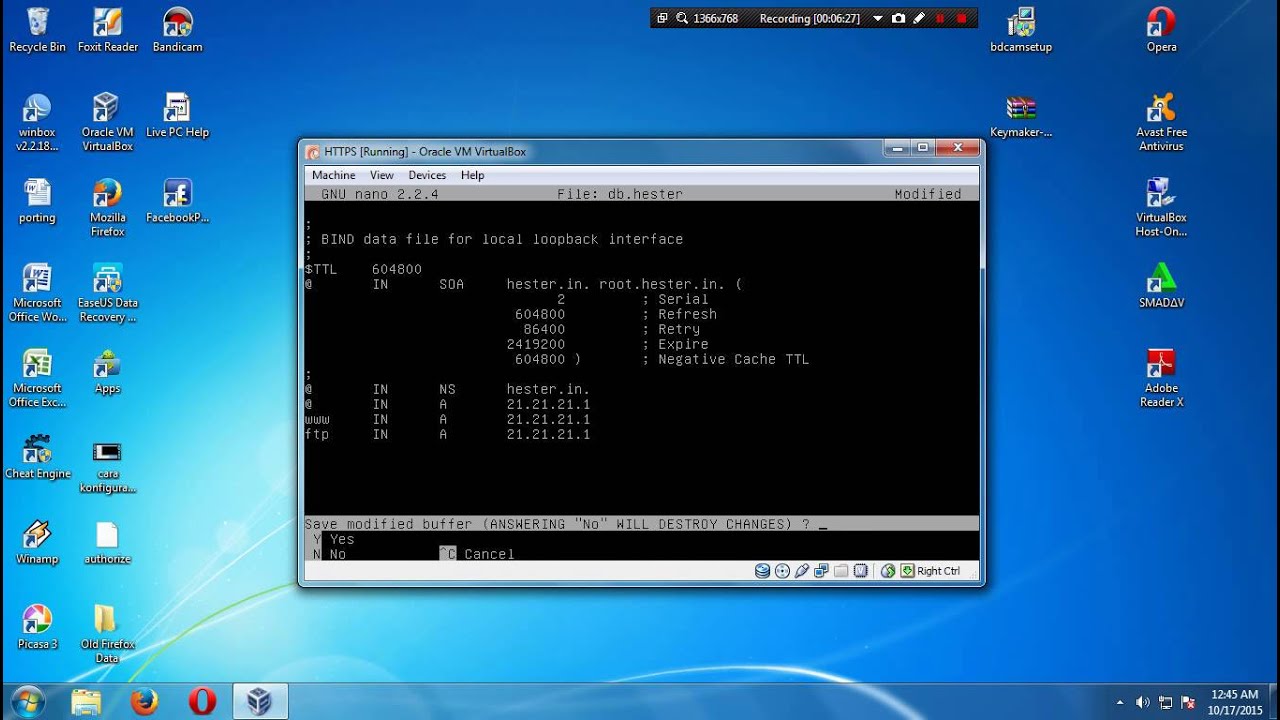Click the SMADAV desktop icon
This screenshot has height=720, width=1280.
coord(1161,286)
